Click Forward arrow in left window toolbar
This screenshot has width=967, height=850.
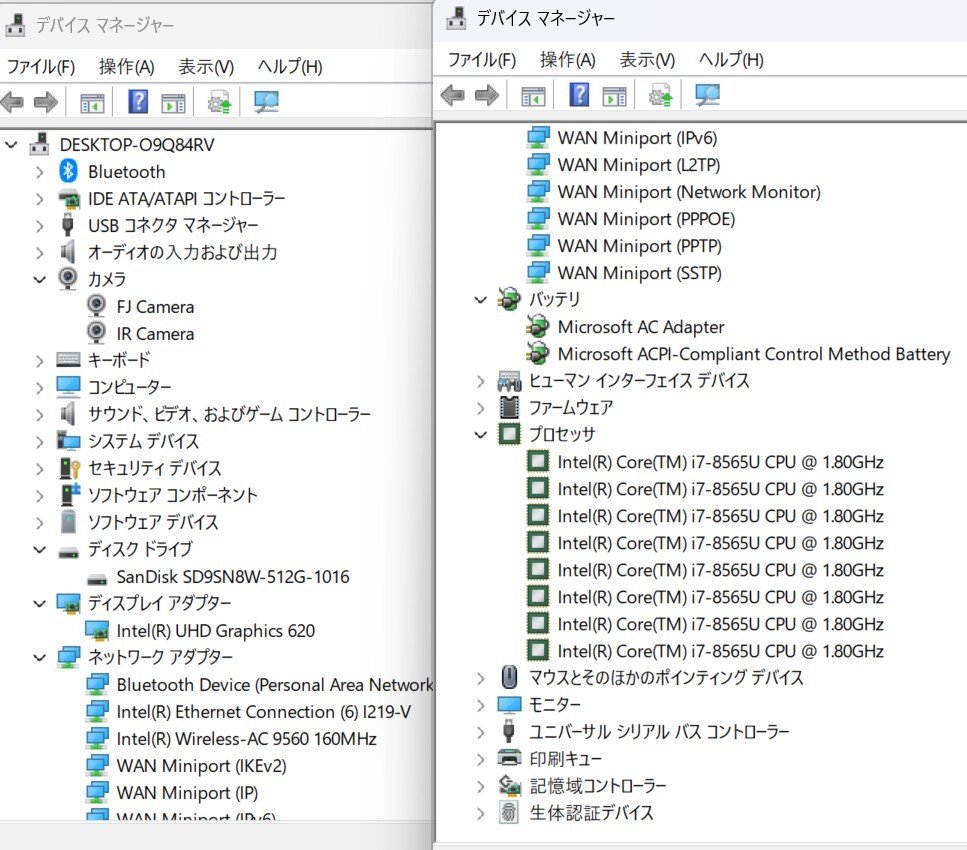46,102
